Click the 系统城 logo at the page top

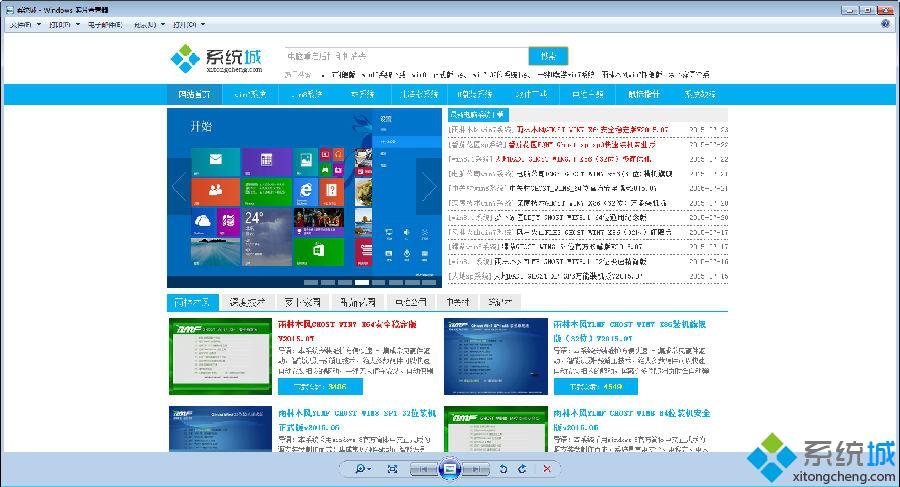pos(216,59)
